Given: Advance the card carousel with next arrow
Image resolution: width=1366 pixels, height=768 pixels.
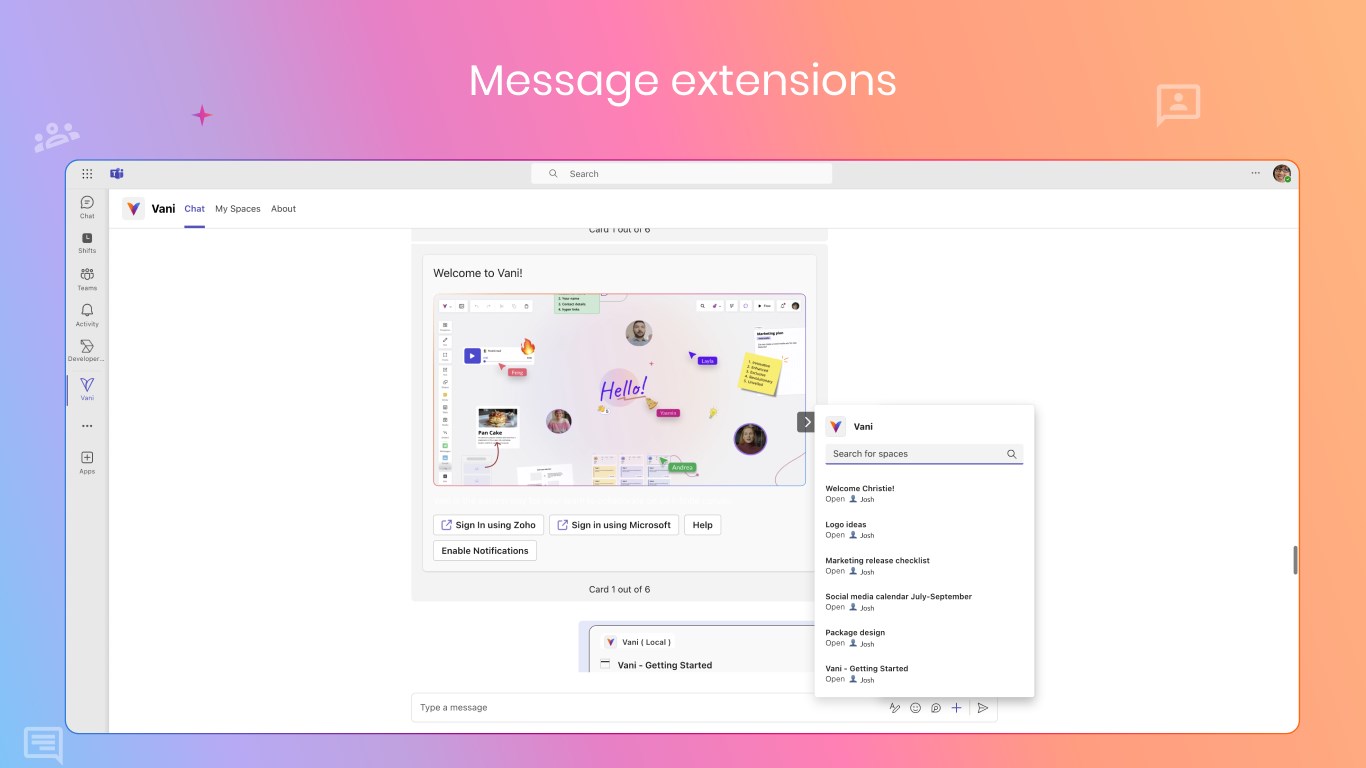Looking at the screenshot, I should [807, 422].
